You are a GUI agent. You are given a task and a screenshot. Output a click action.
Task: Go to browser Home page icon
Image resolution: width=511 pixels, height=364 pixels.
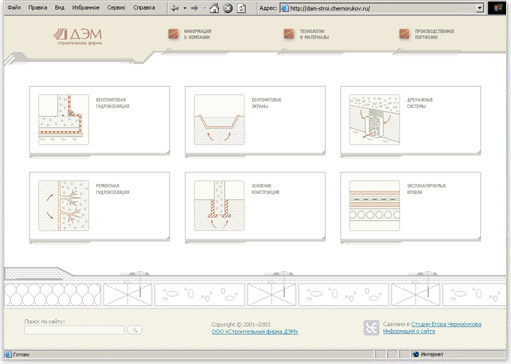(x=214, y=8)
